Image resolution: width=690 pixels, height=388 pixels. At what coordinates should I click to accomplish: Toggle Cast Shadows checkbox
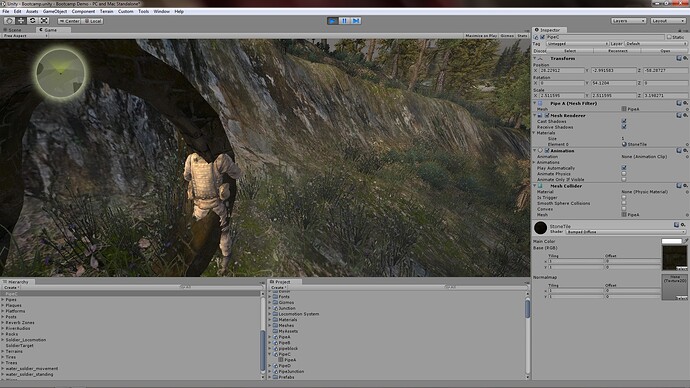pyautogui.click(x=624, y=121)
